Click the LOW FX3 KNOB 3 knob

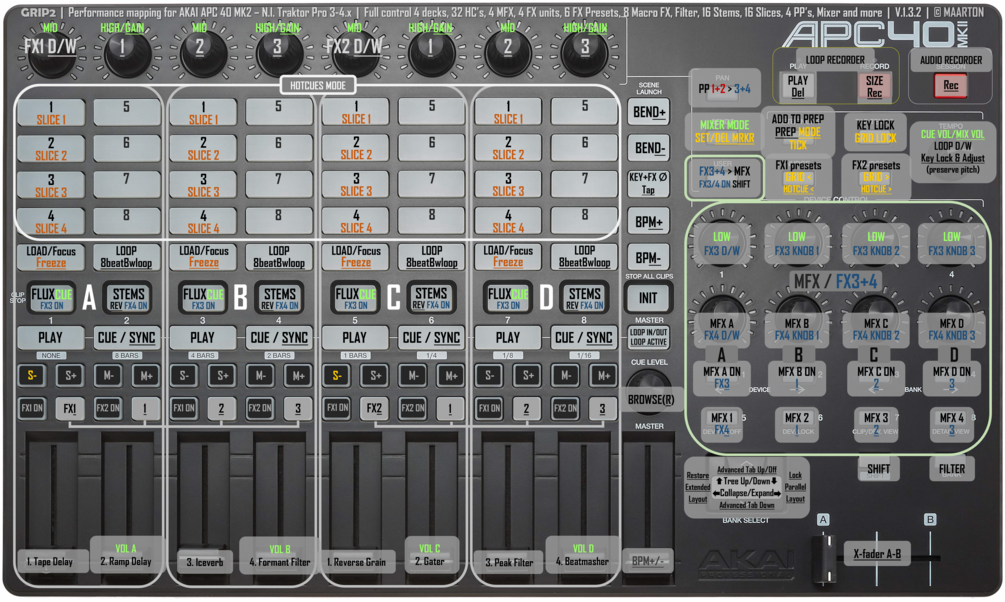click(952, 242)
